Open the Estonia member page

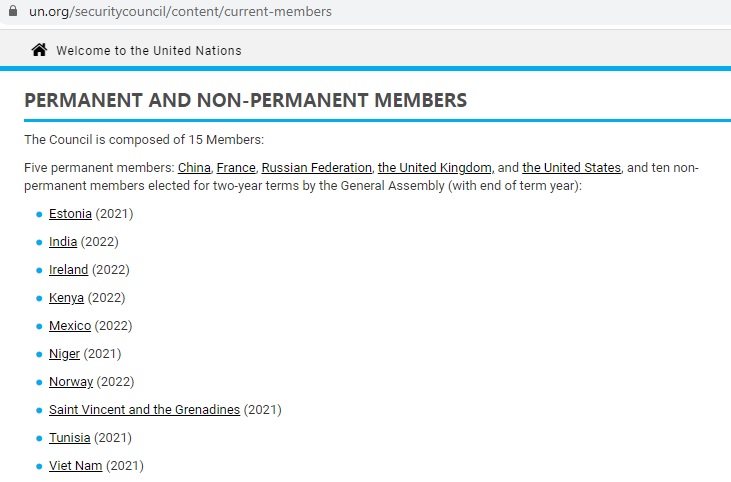[x=70, y=214]
